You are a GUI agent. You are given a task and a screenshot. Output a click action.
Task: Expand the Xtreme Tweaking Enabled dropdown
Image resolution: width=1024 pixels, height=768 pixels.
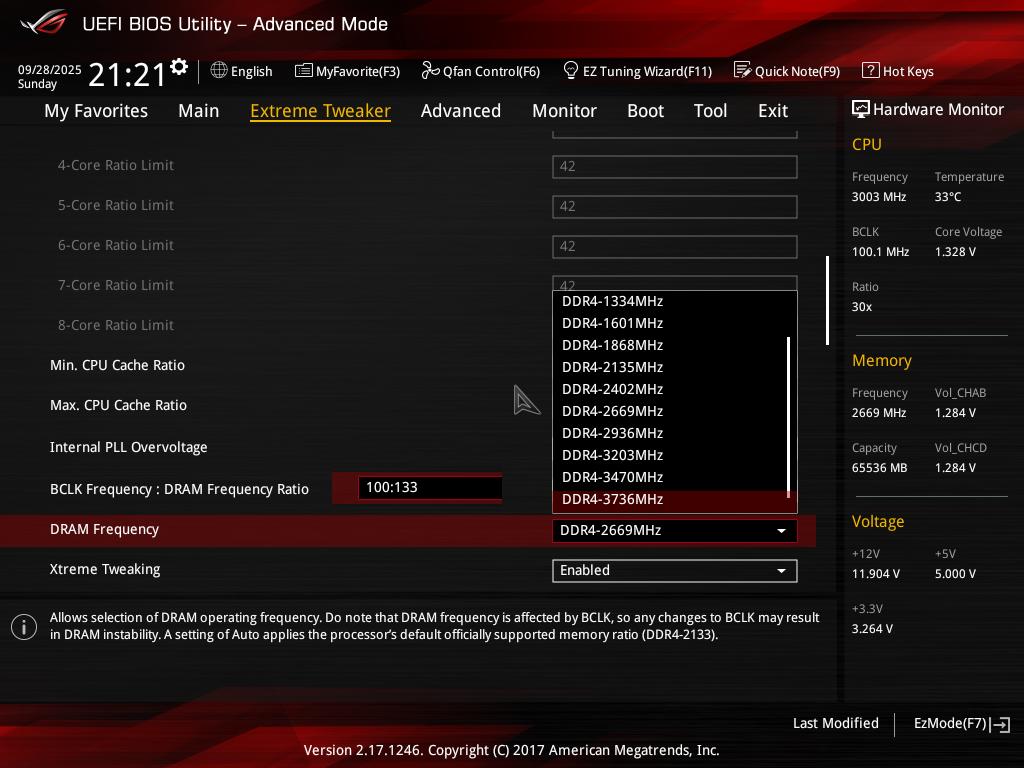pos(675,571)
